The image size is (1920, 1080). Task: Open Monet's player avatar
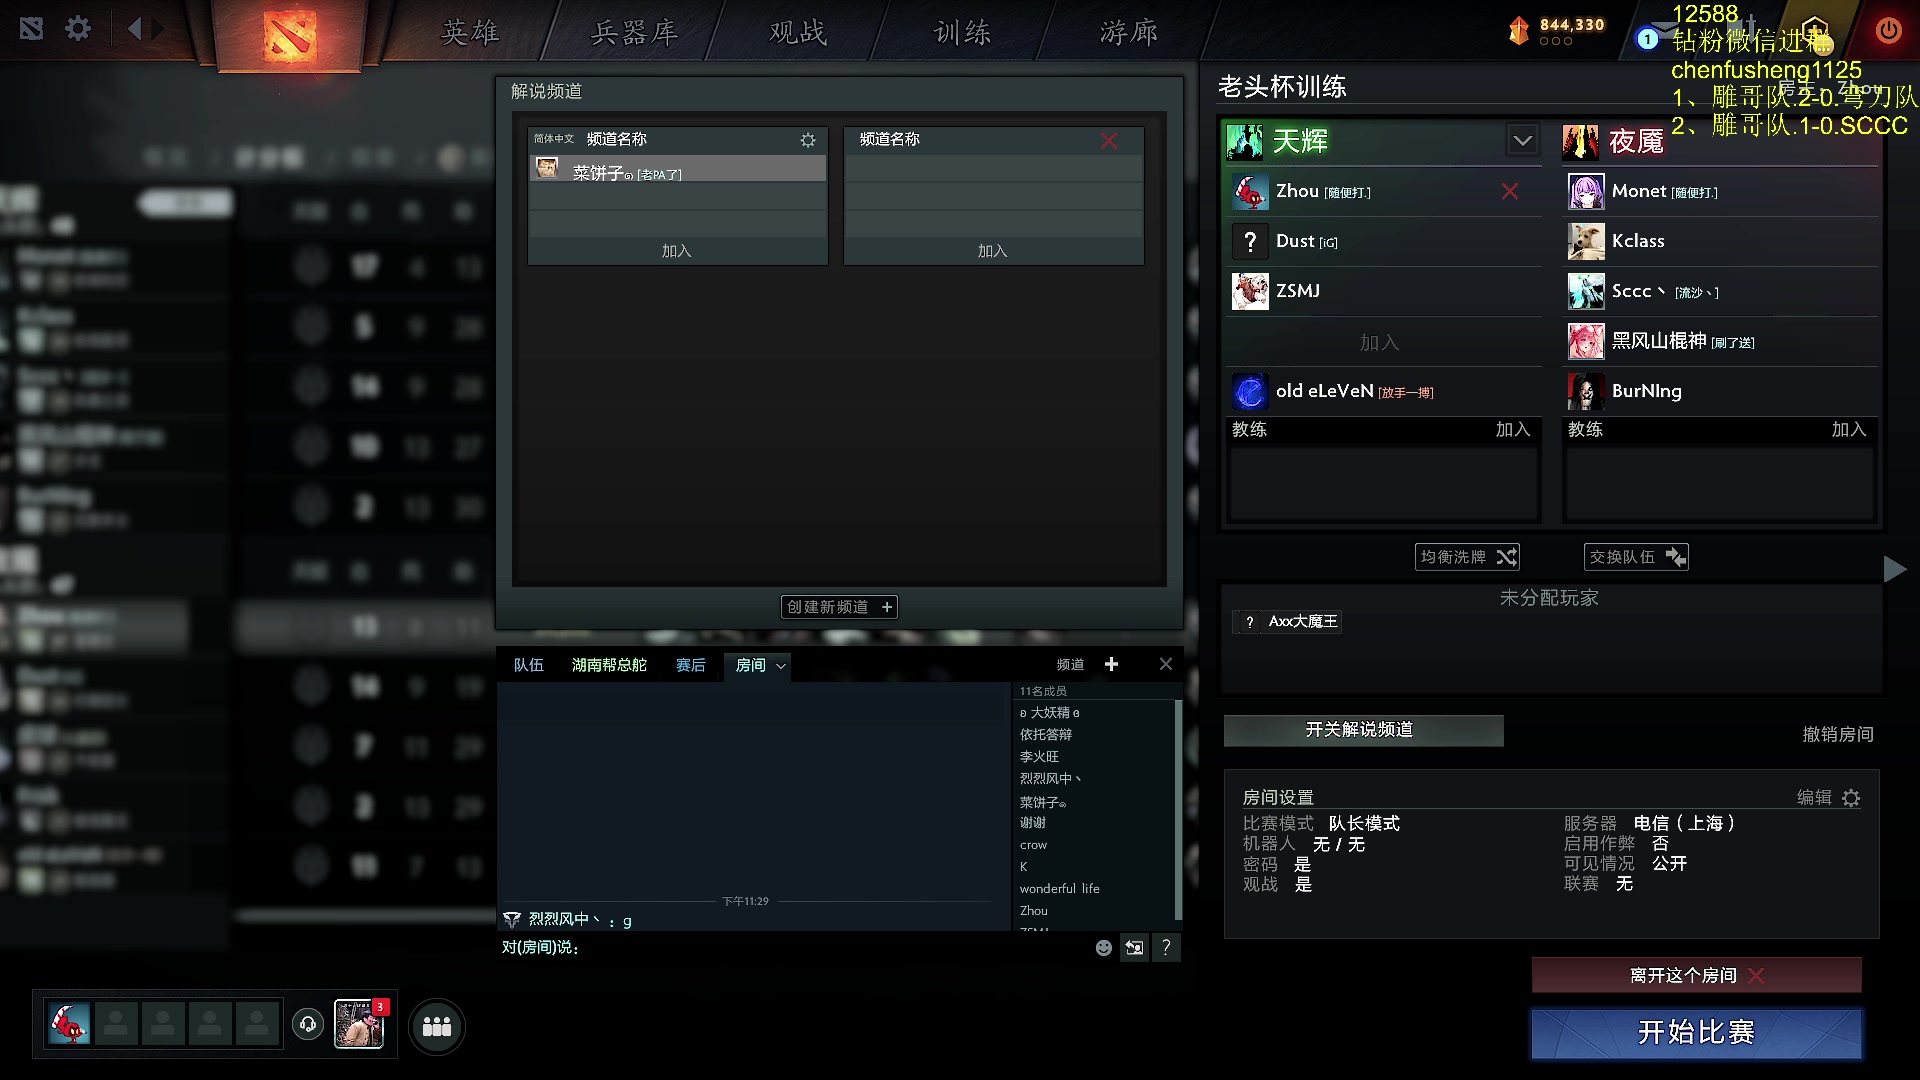(1586, 191)
